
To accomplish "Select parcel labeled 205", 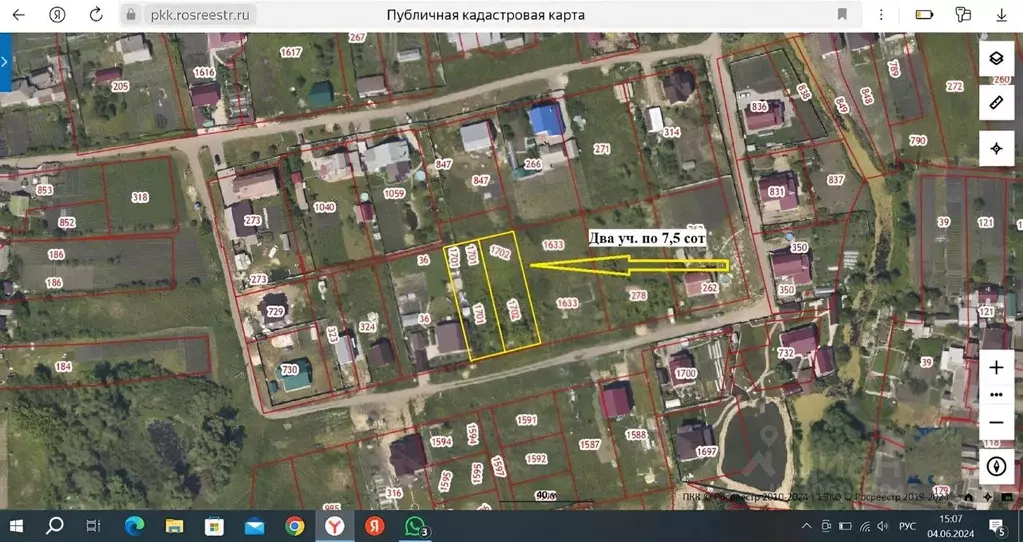I will (120, 87).
